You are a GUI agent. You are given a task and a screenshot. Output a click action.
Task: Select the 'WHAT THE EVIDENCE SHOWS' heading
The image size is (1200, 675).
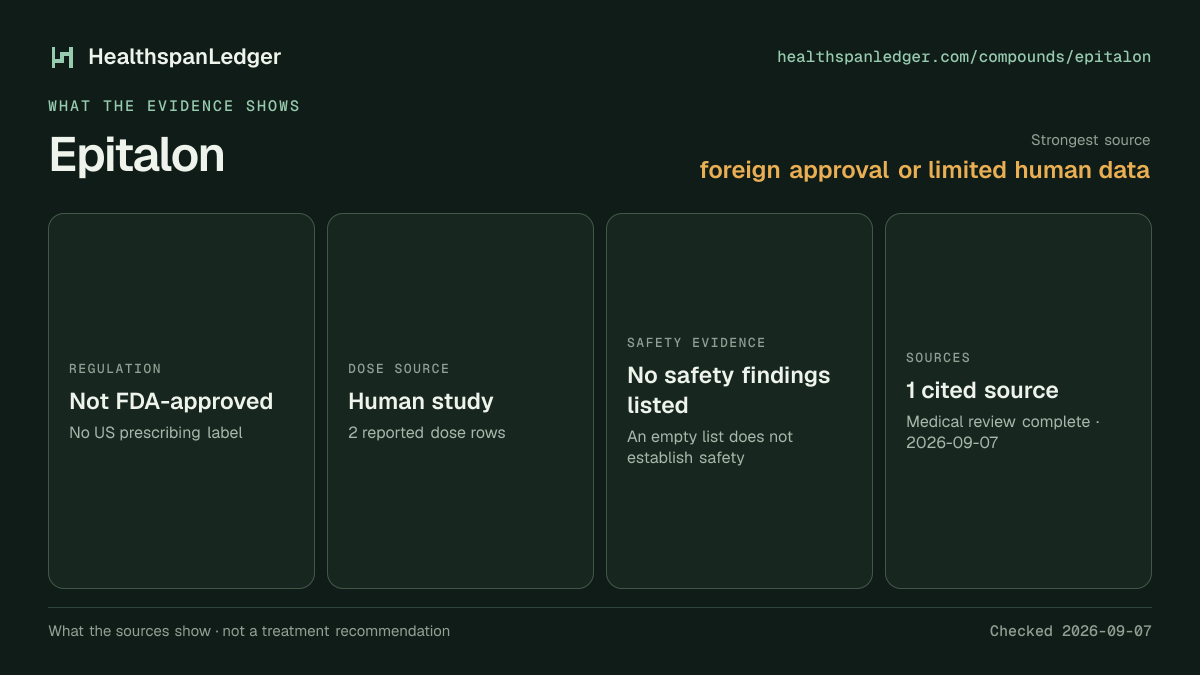pyautogui.click(x=174, y=106)
